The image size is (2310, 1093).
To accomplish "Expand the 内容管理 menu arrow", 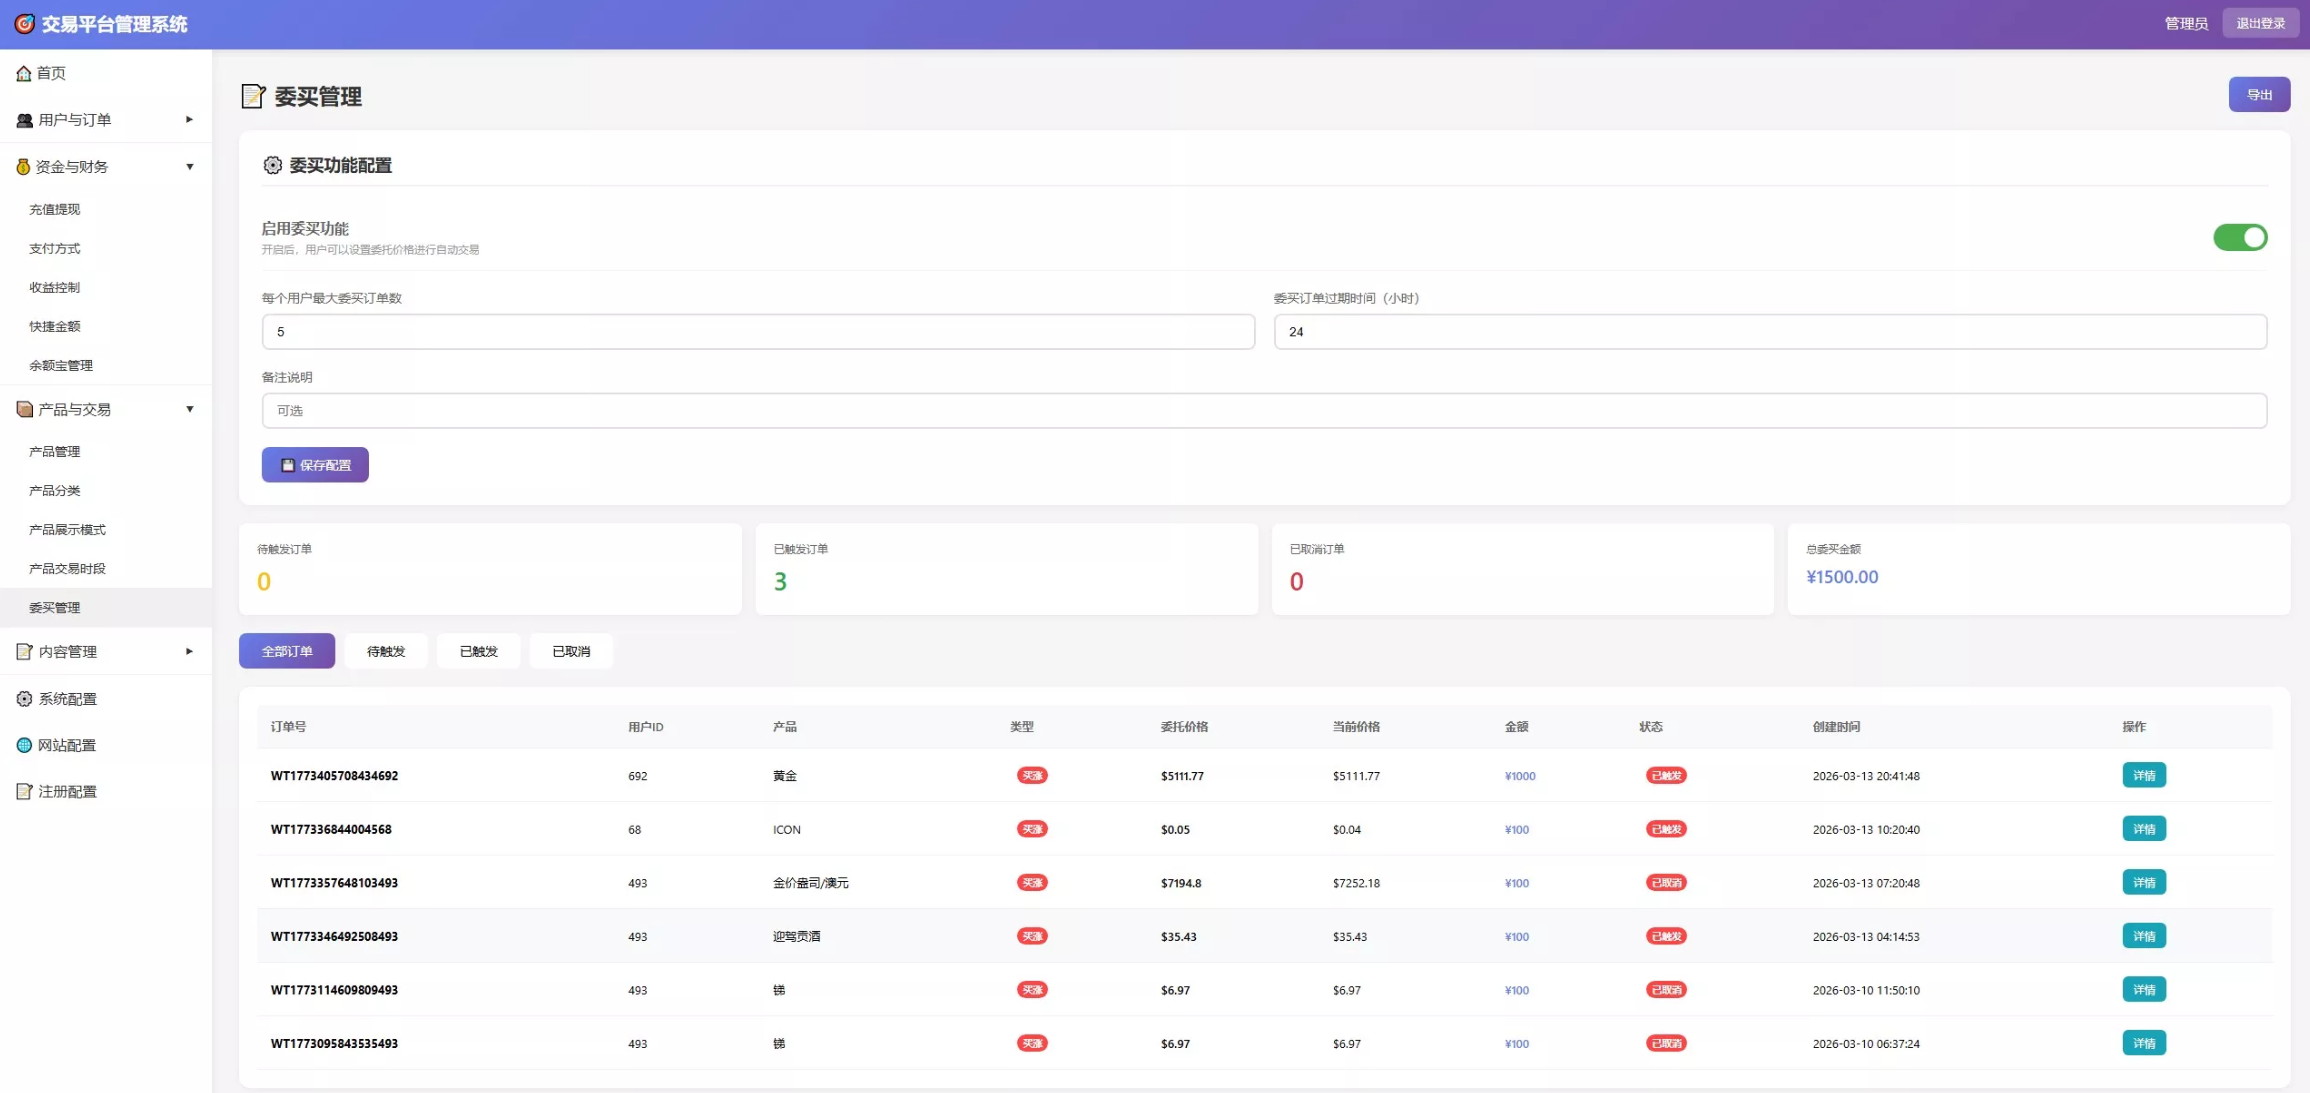I will coord(189,652).
